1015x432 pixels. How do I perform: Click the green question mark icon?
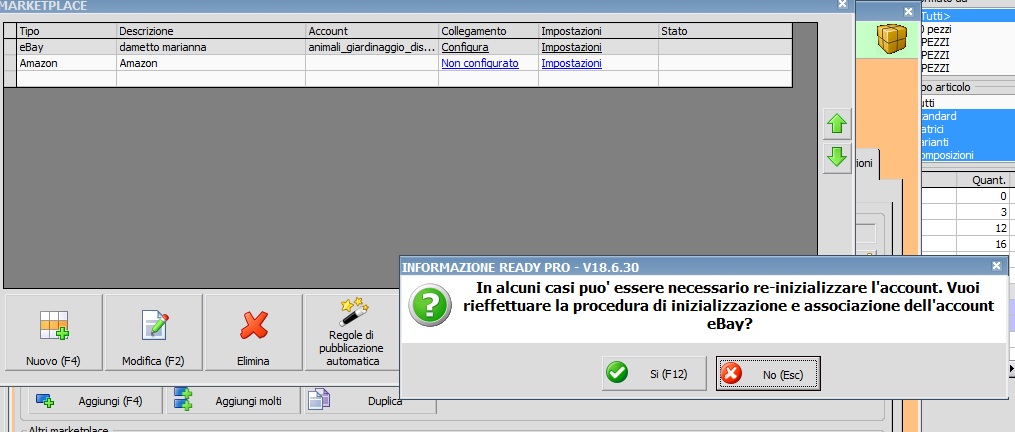(x=430, y=305)
